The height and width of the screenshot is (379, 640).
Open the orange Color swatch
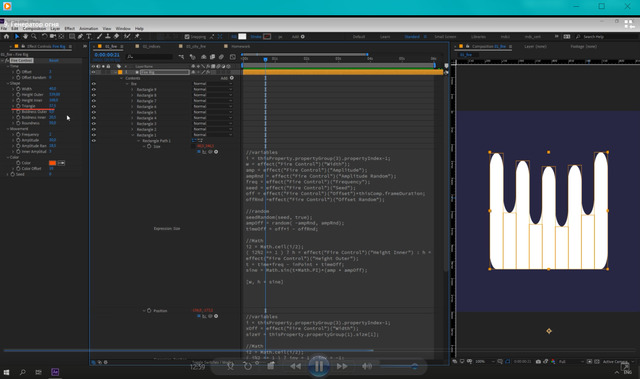(53, 163)
